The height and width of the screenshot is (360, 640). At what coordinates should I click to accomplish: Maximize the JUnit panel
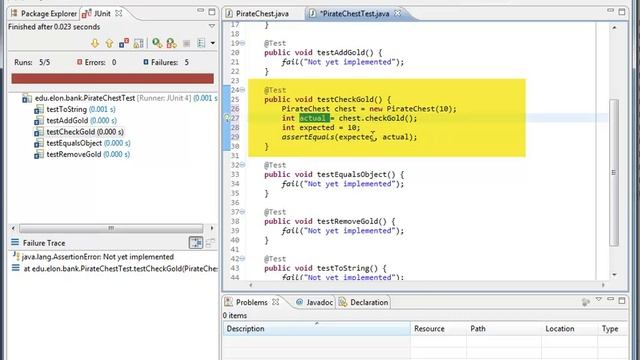coord(212,12)
